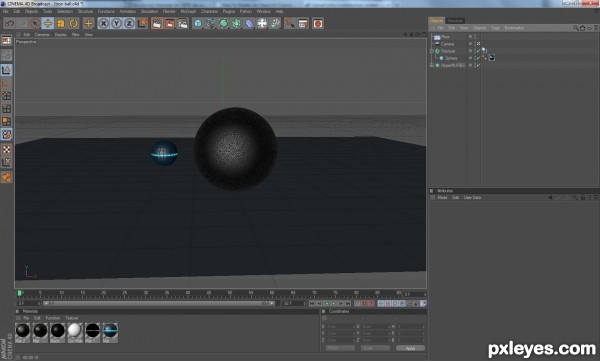
Task: Open the Render Settings icon
Action: (183, 24)
